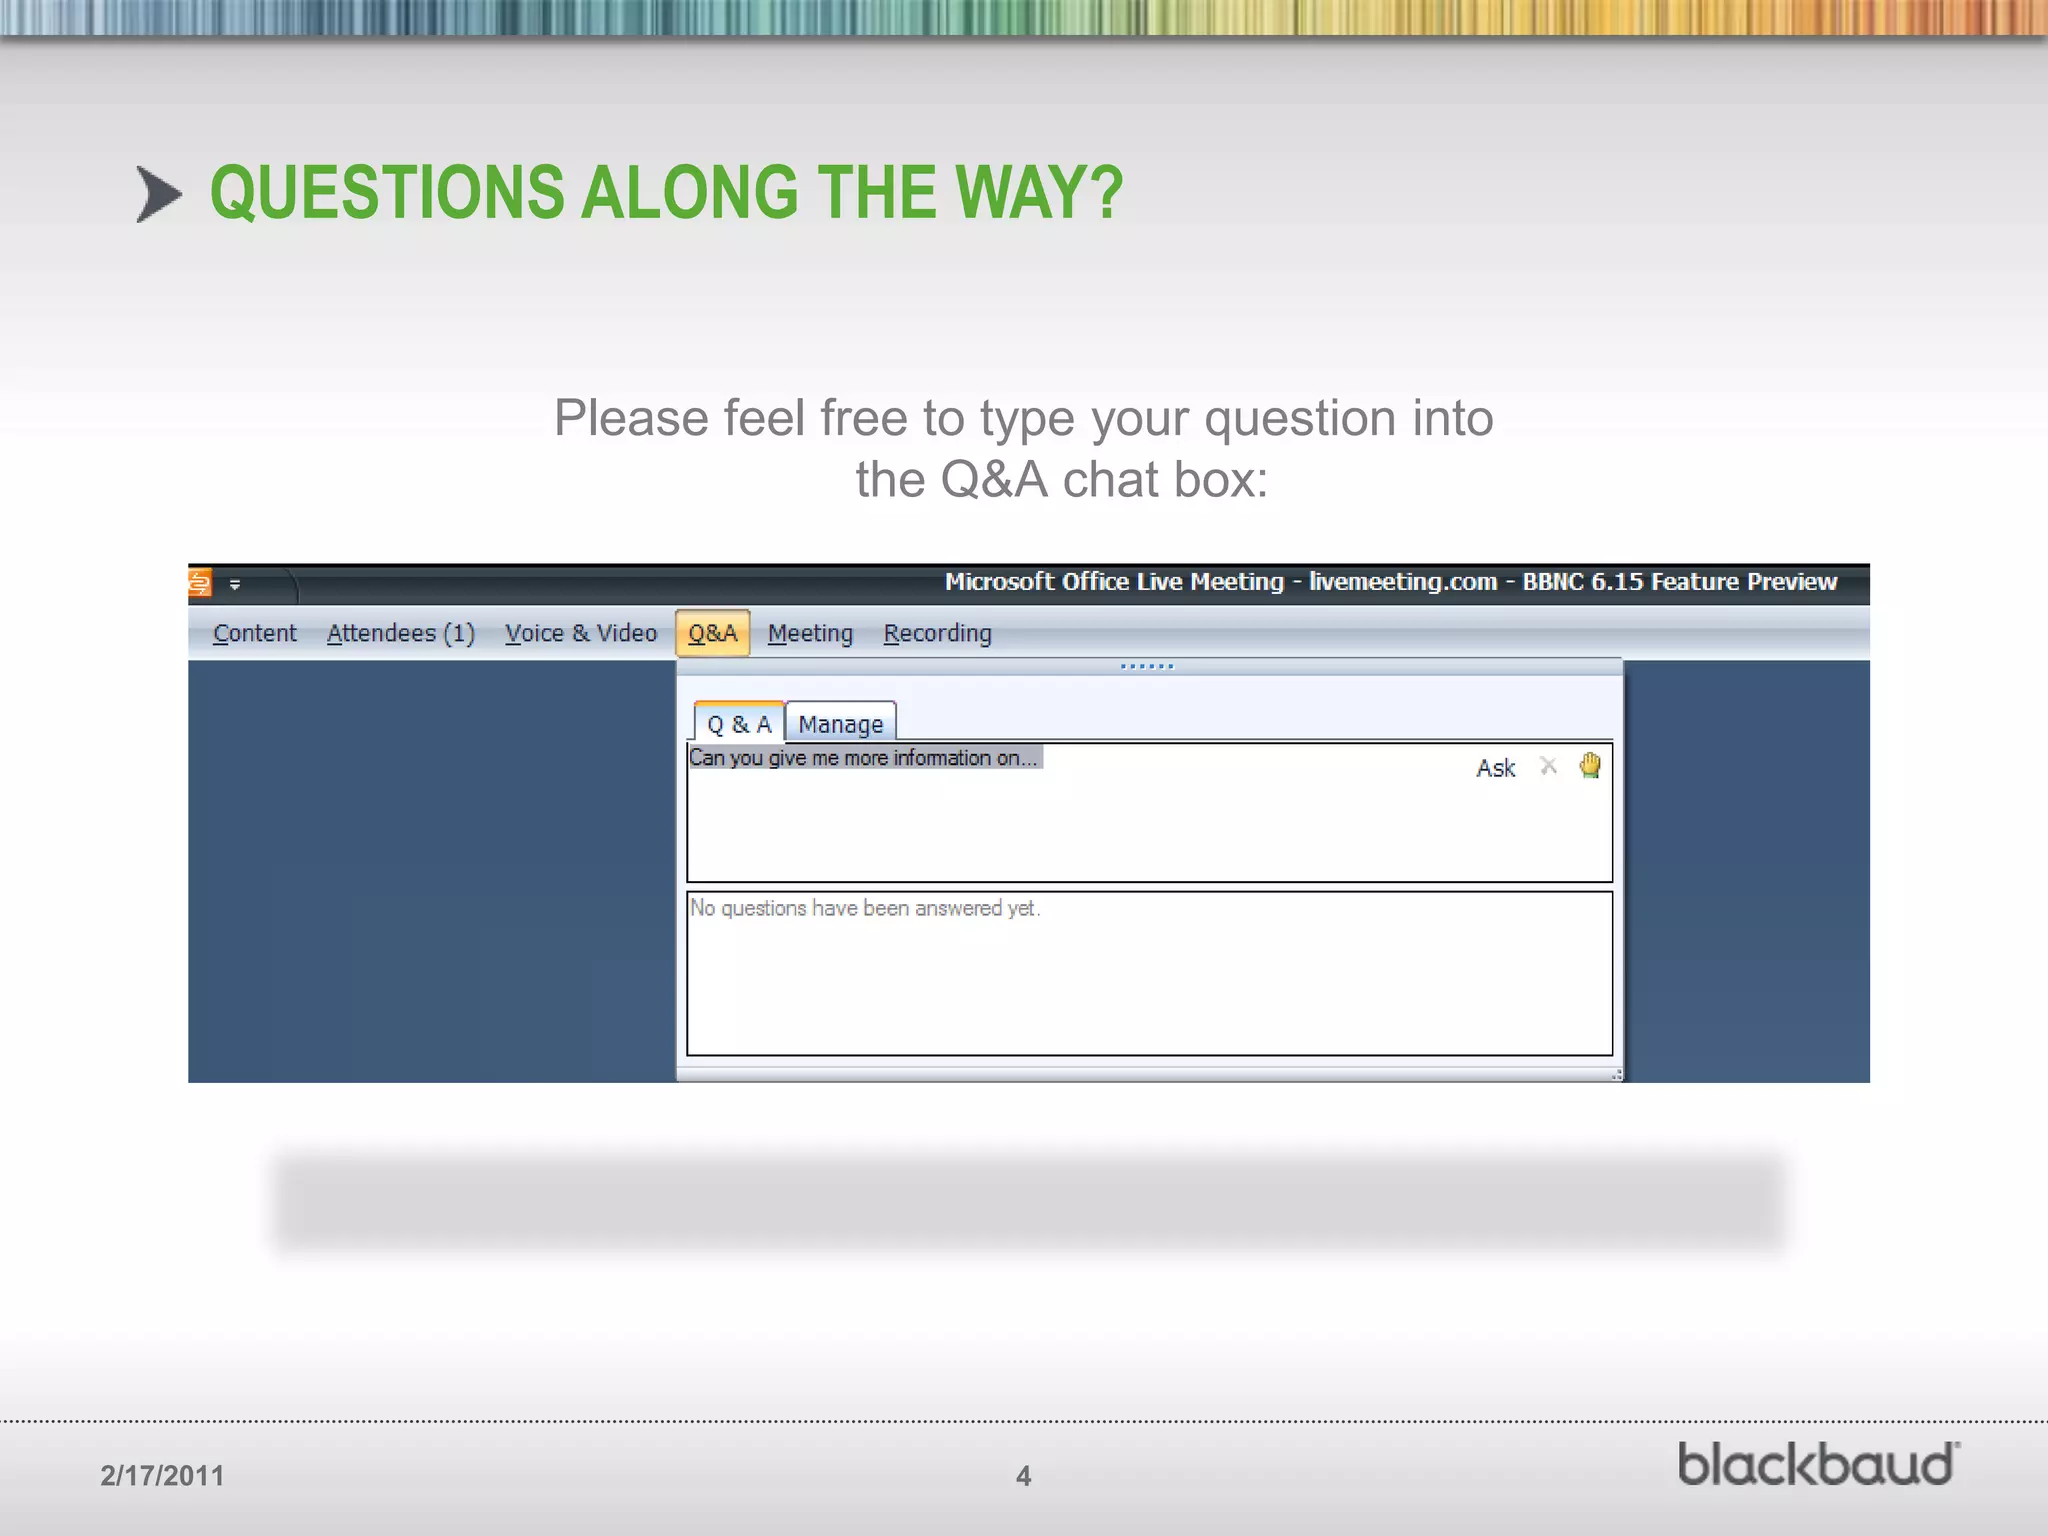
Task: Open the Content menu
Action: [x=254, y=633]
